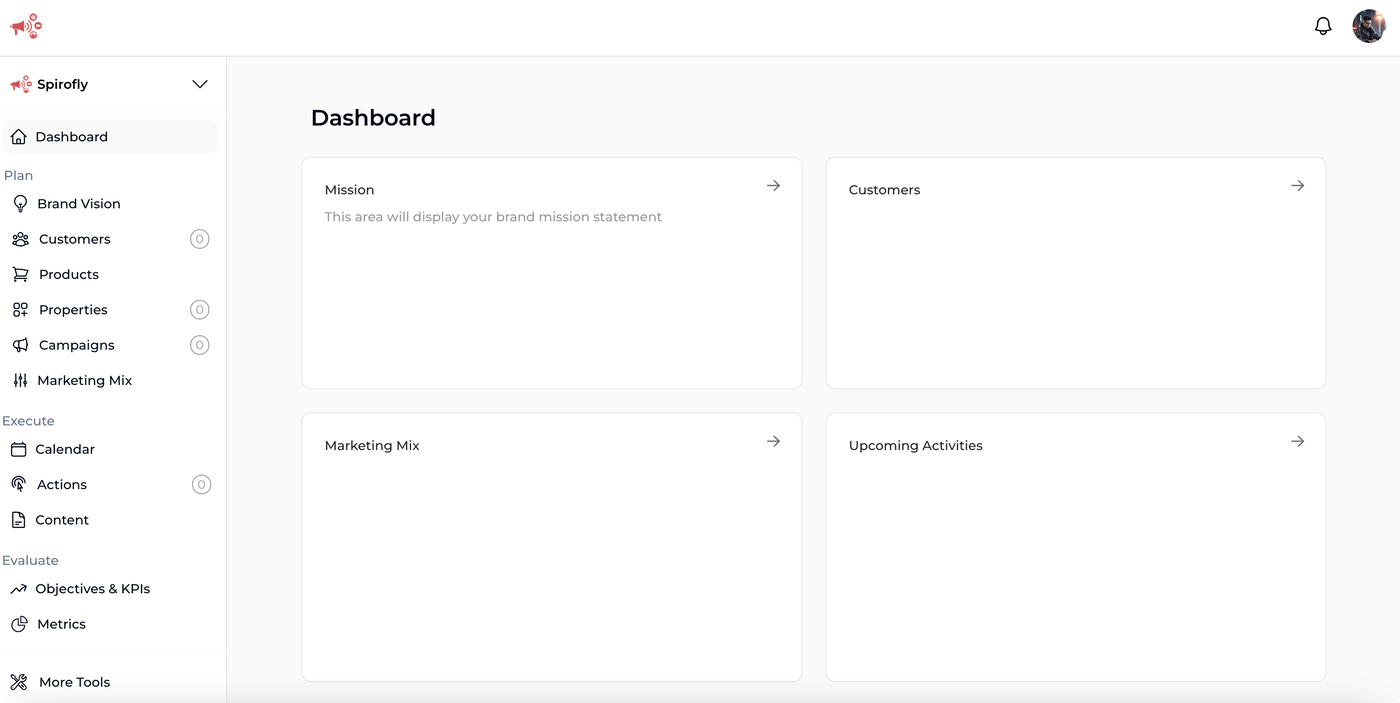Open Objectives & KPIs page
The width and height of the screenshot is (1400, 703).
coord(92,589)
